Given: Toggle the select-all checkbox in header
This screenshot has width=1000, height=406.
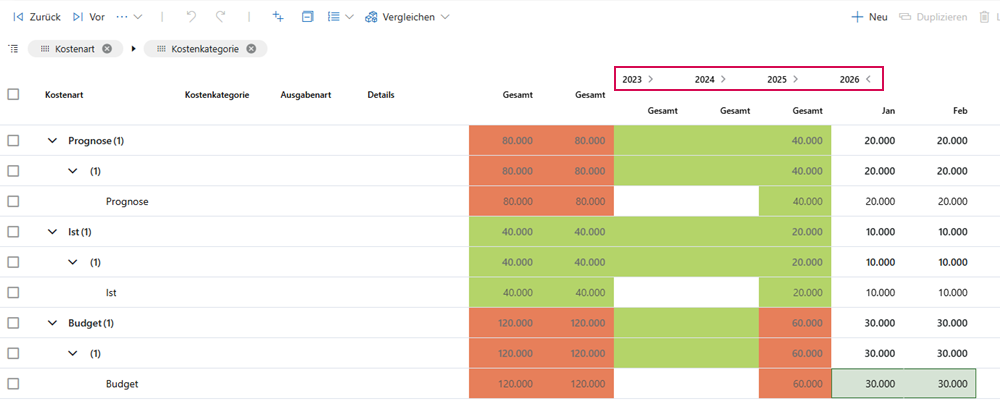Looking at the screenshot, I should (13, 94).
